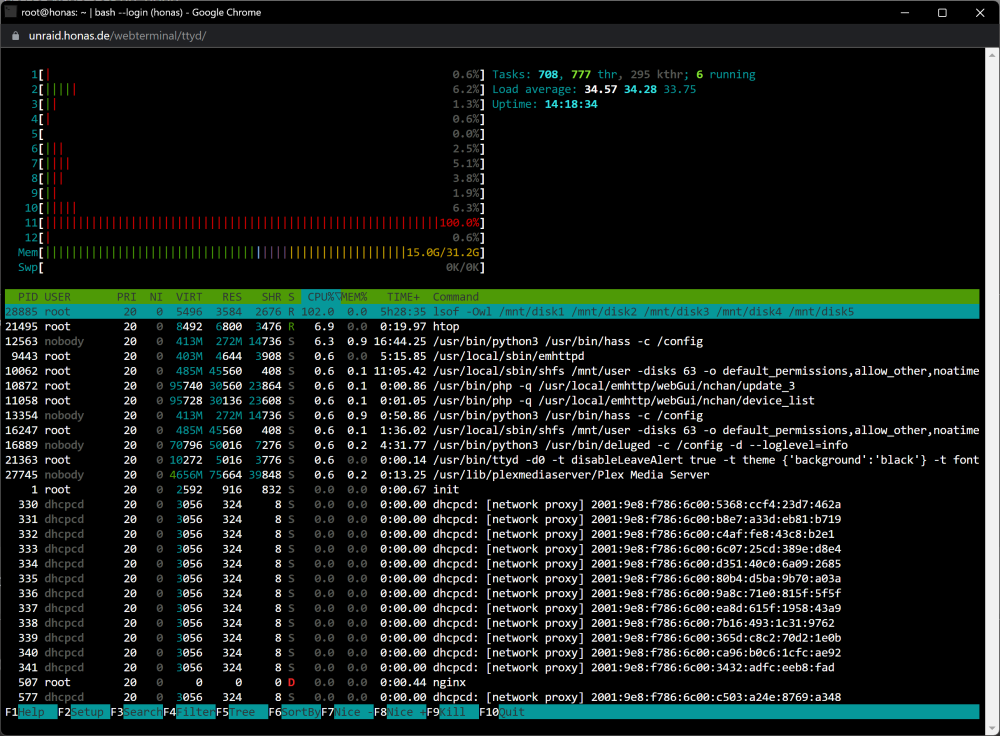Click the vertical scrollbar down arrow
The height and width of the screenshot is (736, 1000).
pos(992,728)
